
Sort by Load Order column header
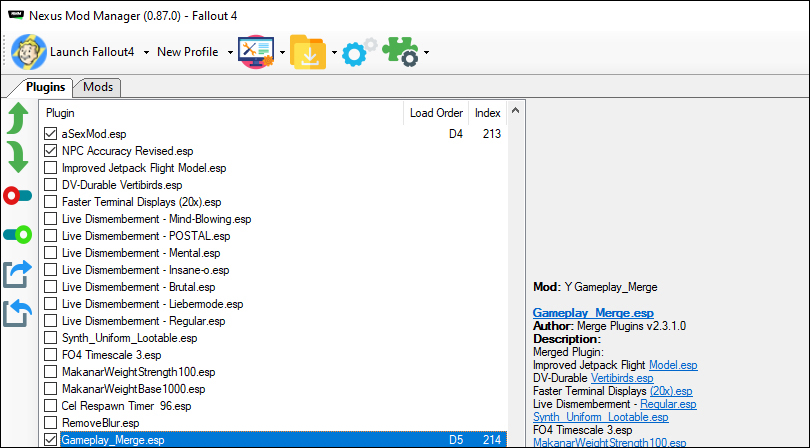tap(436, 113)
